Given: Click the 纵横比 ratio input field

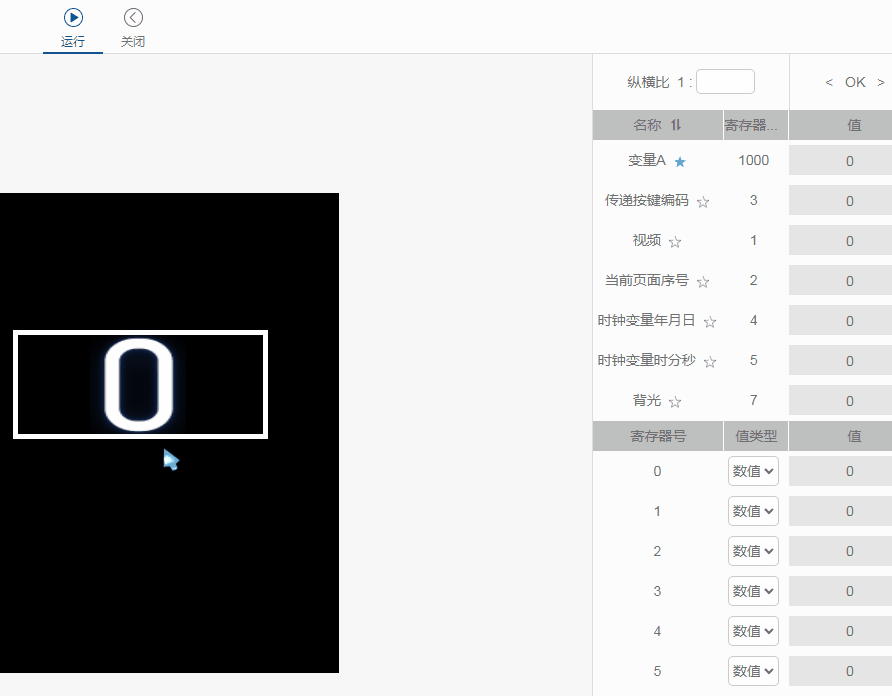Looking at the screenshot, I should (725, 81).
